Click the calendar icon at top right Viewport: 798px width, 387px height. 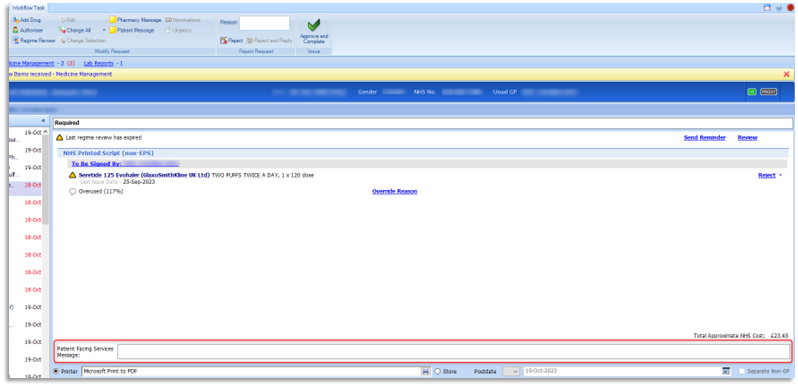[767, 8]
